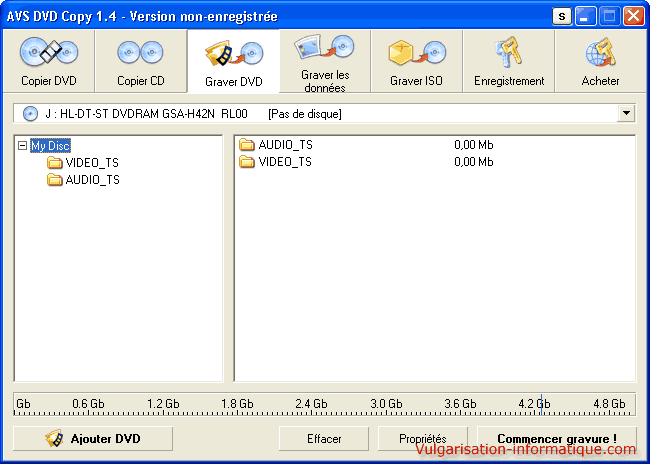Image resolution: width=650 pixels, height=464 pixels.
Task: Open Propriétés button
Action: click(423, 439)
